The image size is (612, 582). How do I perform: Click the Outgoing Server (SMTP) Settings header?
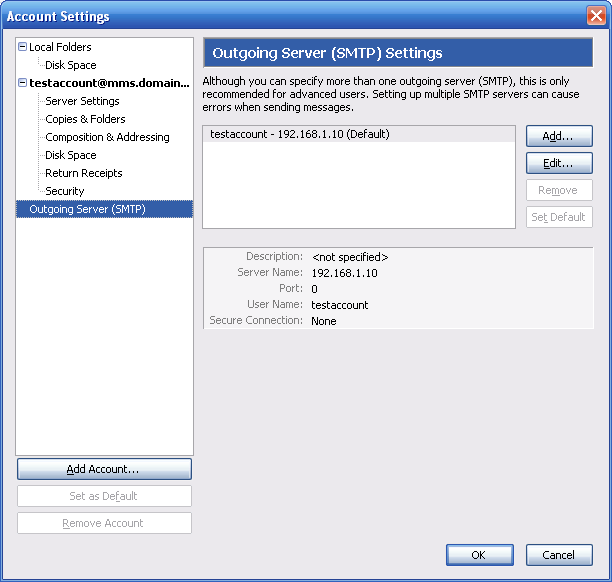pos(398,53)
